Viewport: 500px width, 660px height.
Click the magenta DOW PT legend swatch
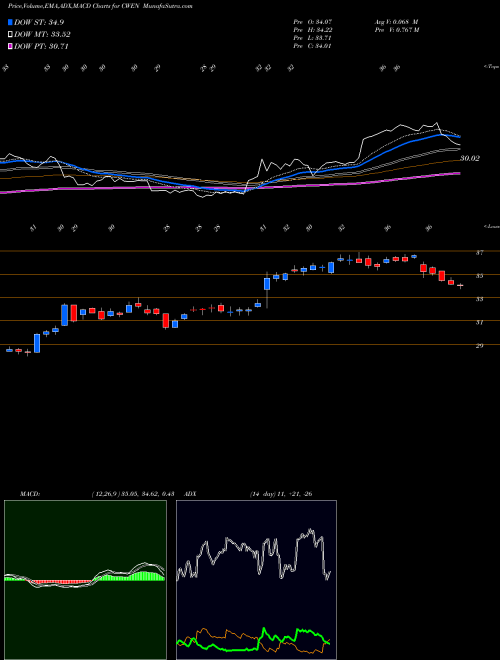coord(10,46)
